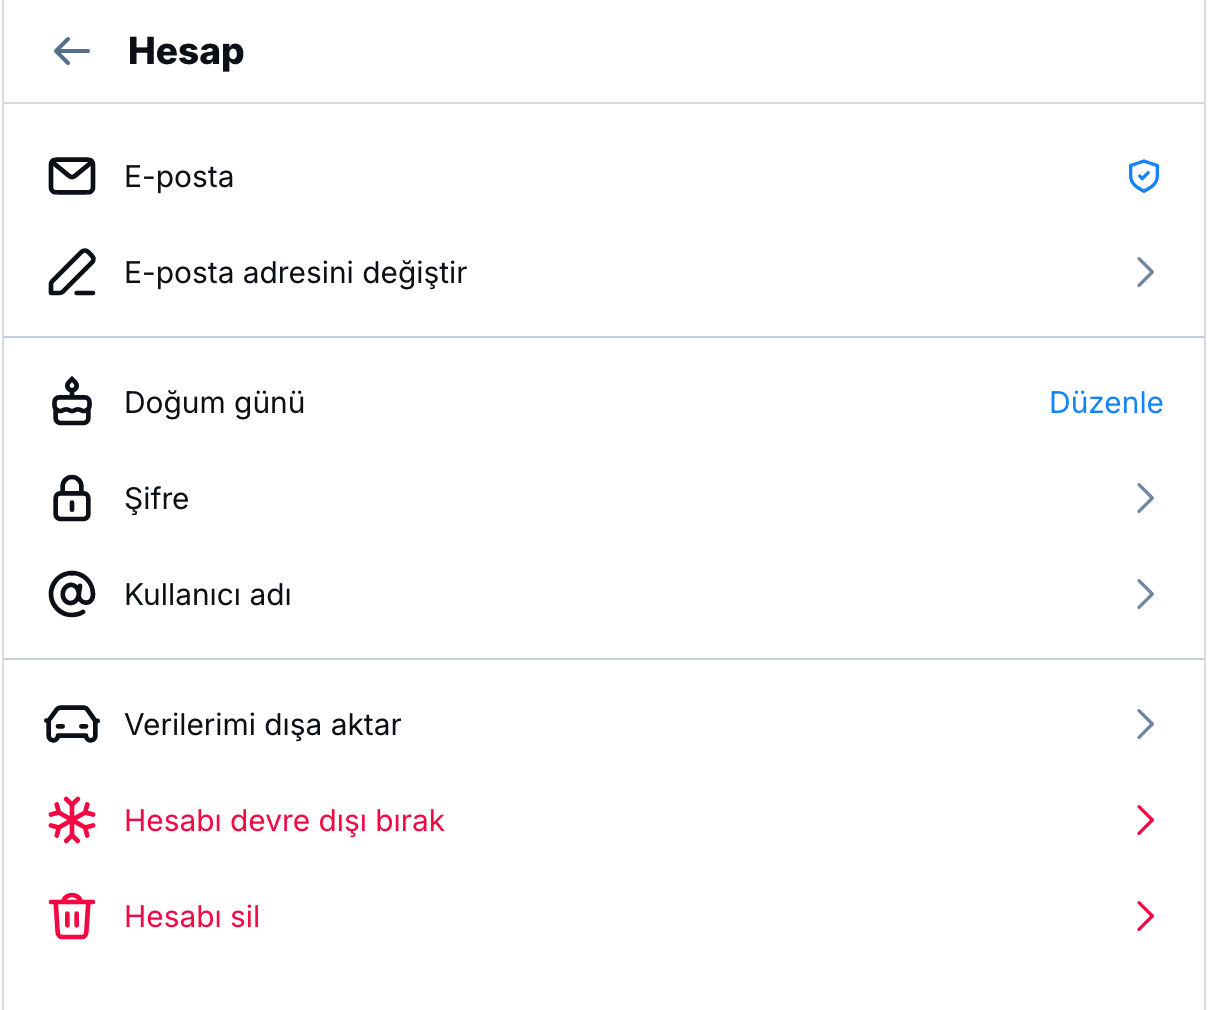The height and width of the screenshot is (1010, 1208).
Task: Click the @ icon beside Kullanıcı adı
Action: tap(70, 594)
